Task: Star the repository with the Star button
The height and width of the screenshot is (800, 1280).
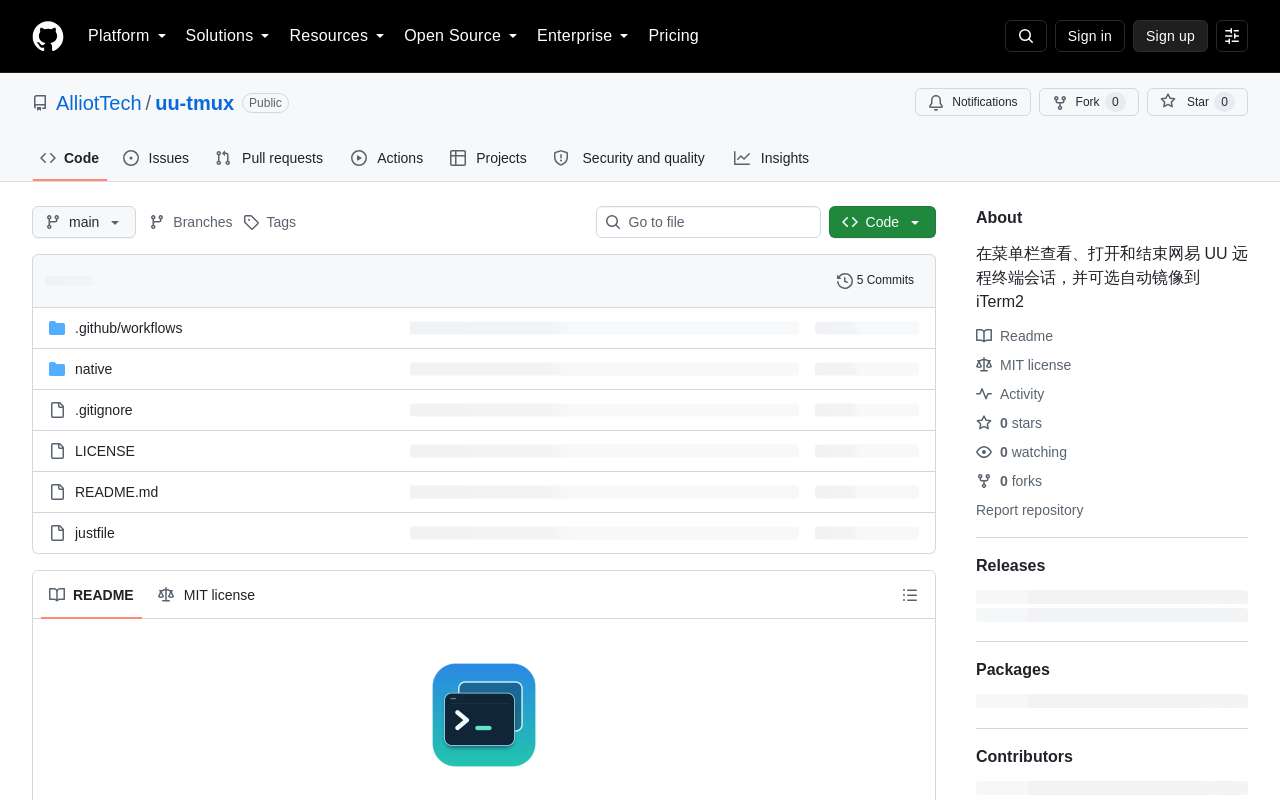Action: click(x=1197, y=102)
